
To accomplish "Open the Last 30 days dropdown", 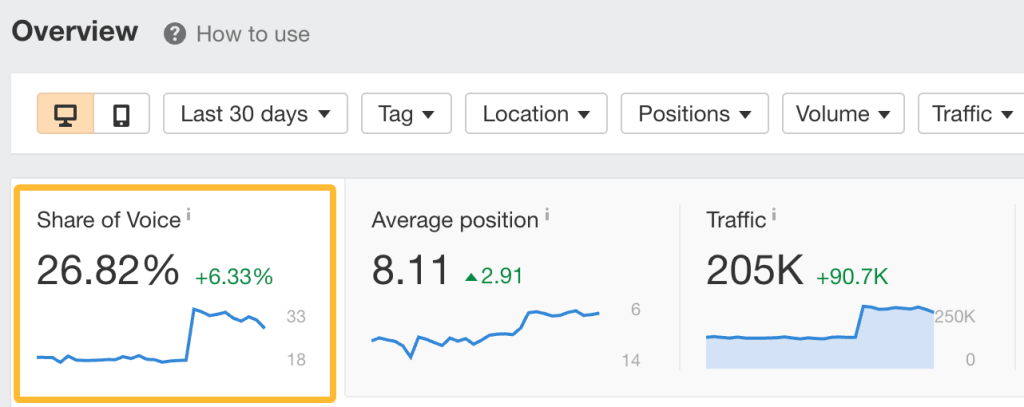I will pos(255,114).
